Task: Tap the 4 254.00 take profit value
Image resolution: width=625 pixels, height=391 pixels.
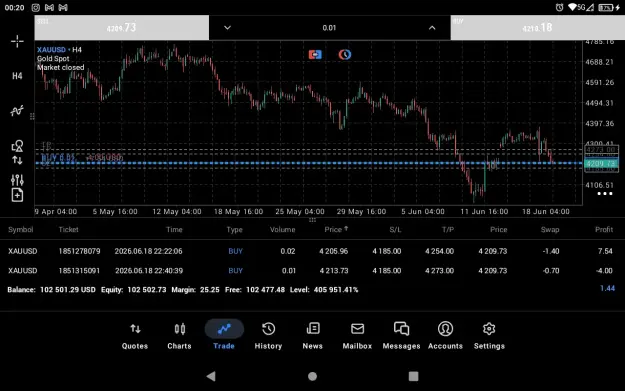Action: point(439,251)
